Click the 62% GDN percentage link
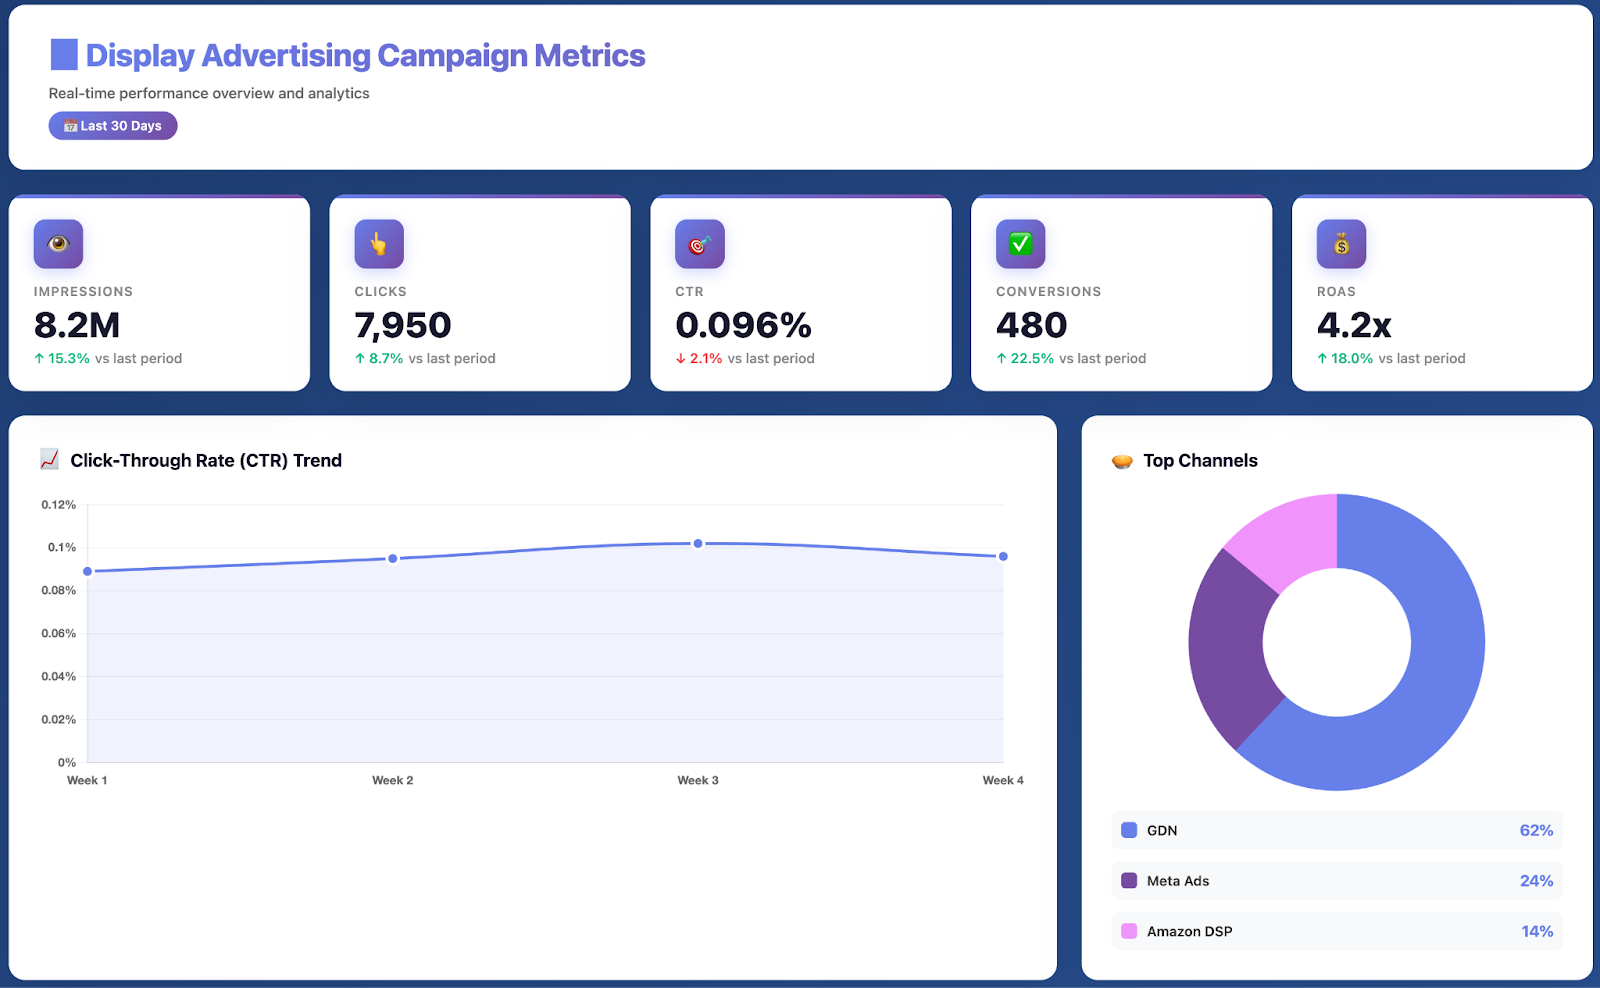Screen dimensions: 1600x988 pos(1536,830)
